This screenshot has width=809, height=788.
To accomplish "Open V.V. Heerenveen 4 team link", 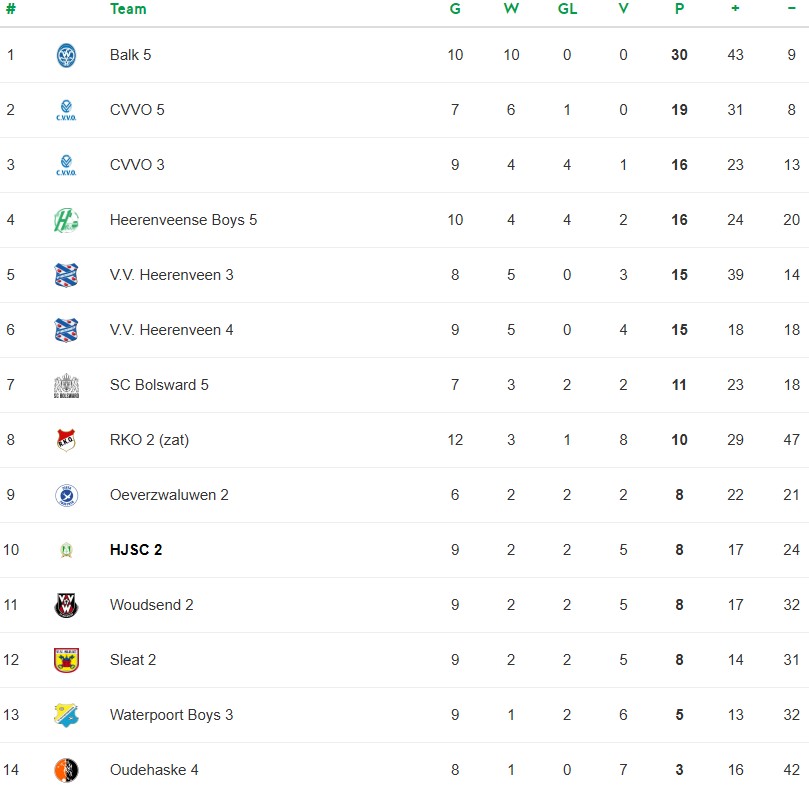I will click(x=171, y=330).
